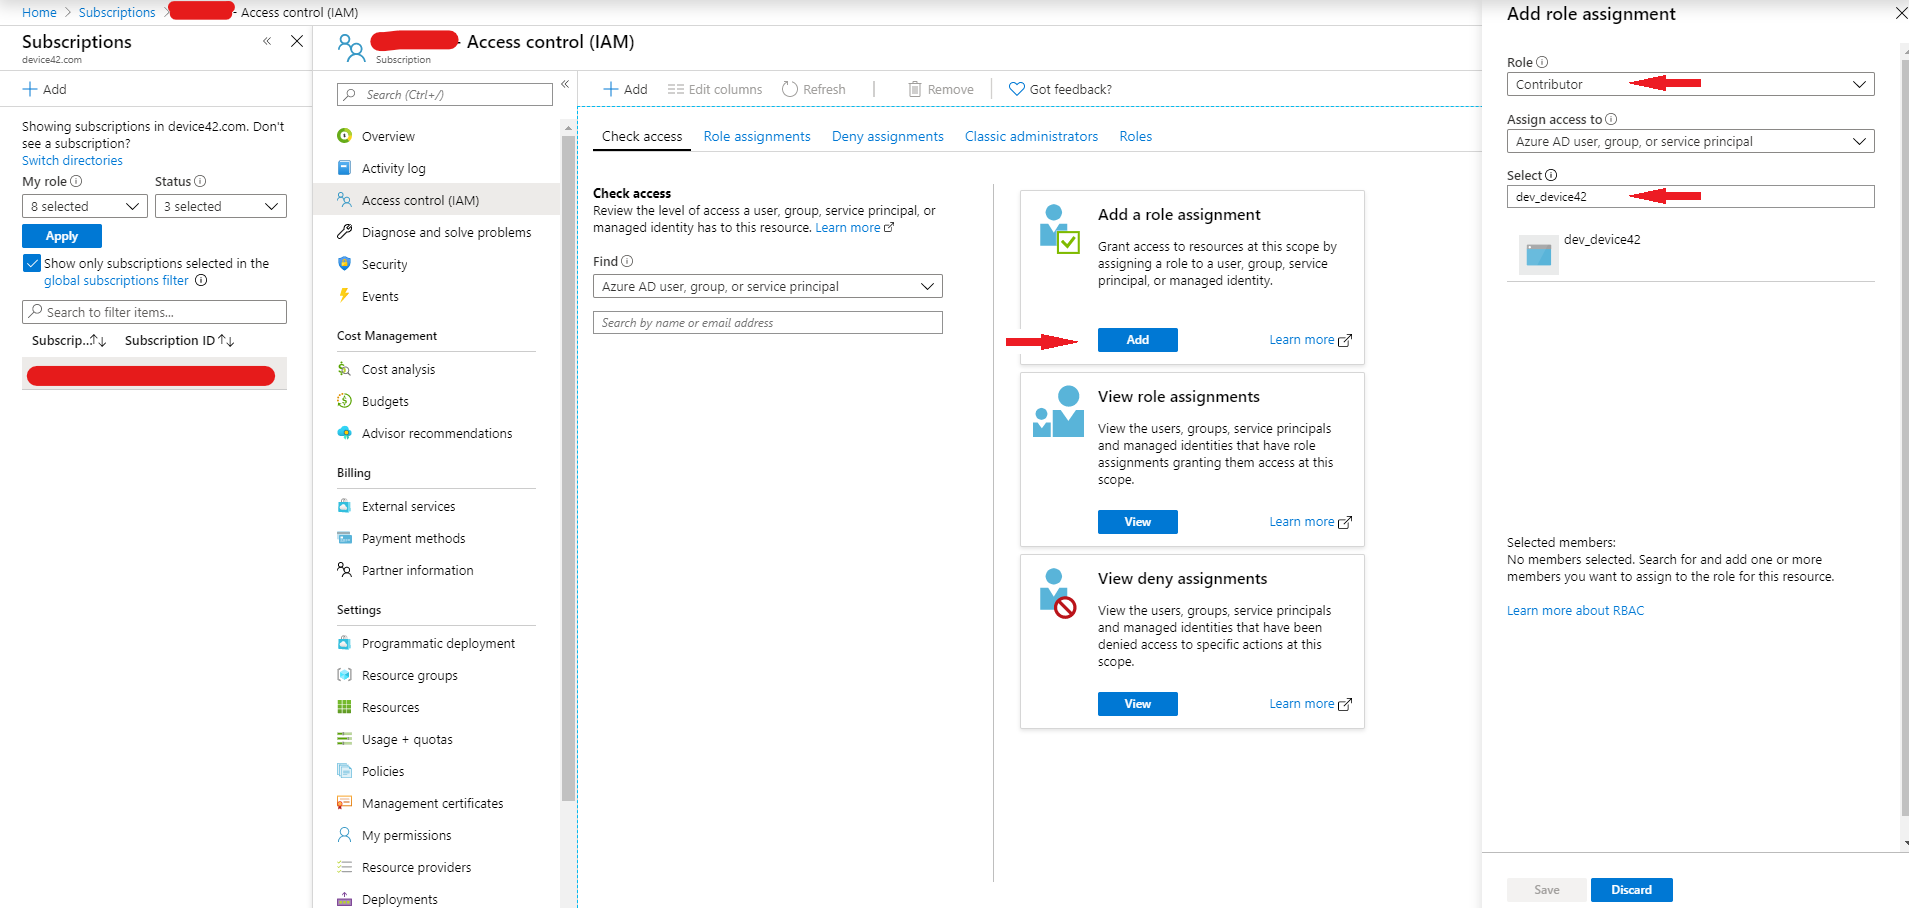1909x908 pixels.
Task: Open the Assign access to dropdown
Action: tap(1690, 142)
